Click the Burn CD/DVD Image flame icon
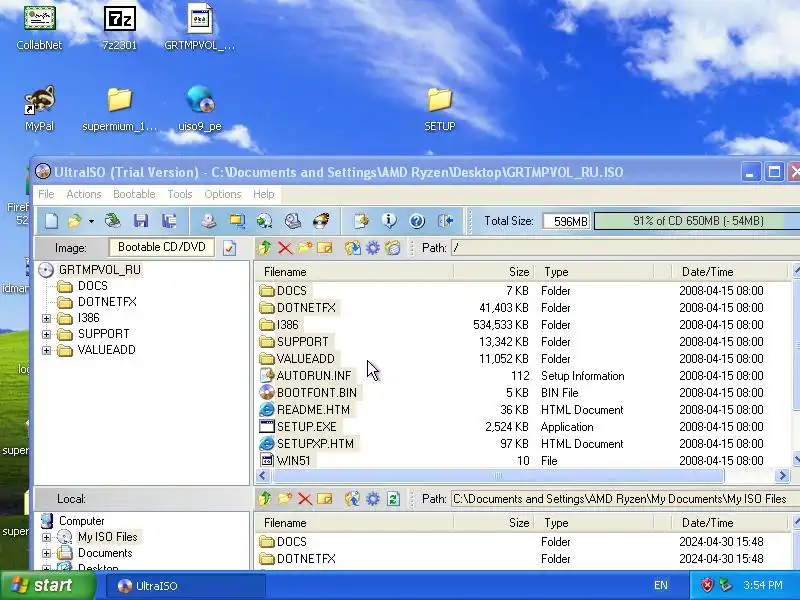This screenshot has height=600, width=800. click(x=321, y=221)
